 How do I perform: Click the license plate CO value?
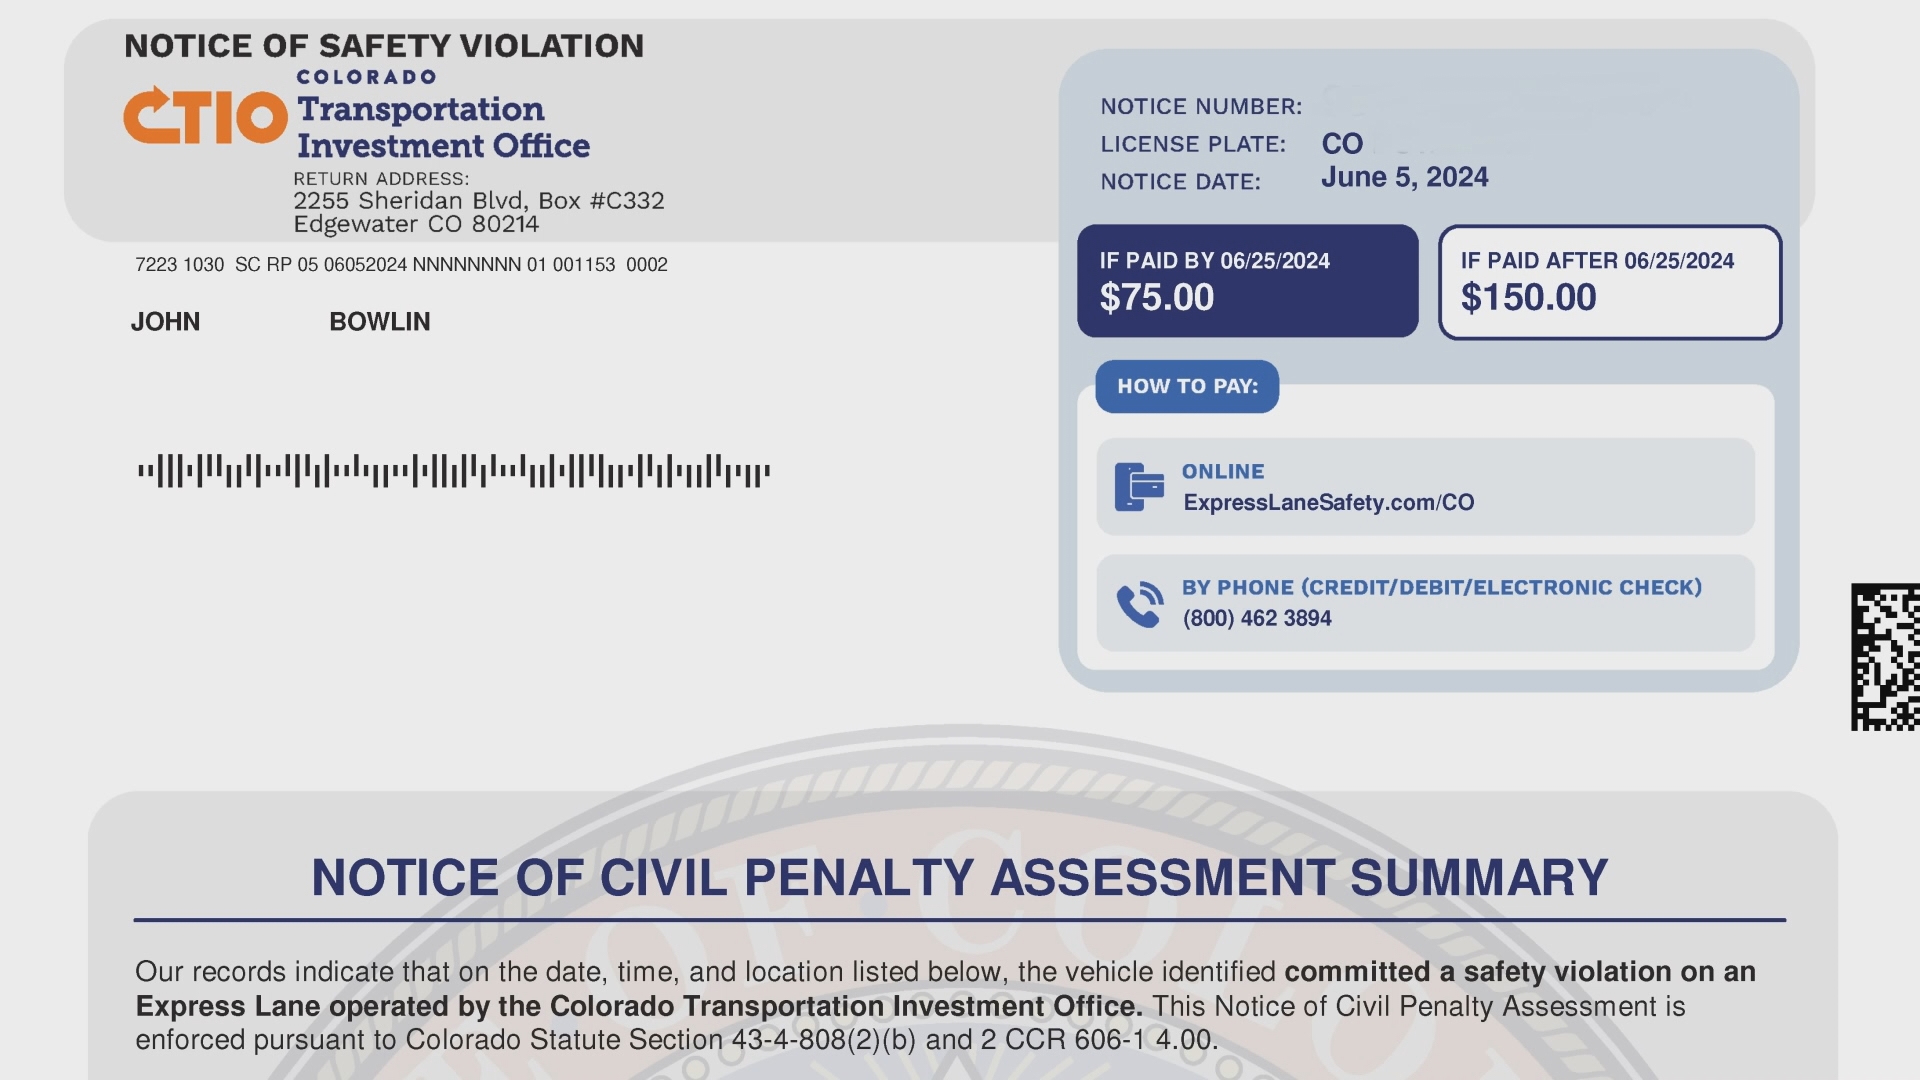point(1342,144)
